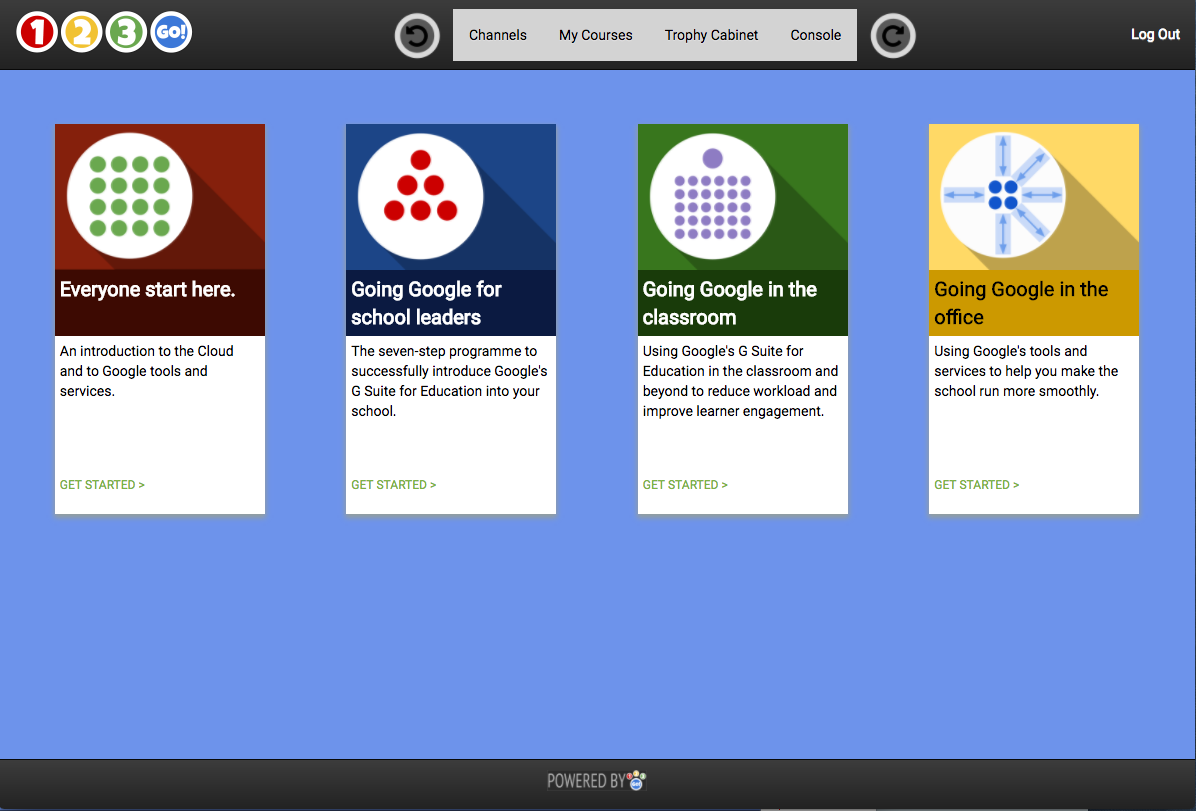The image size is (1196, 811).
Task: Click the purple dots classroom course icon
Action: [712, 196]
